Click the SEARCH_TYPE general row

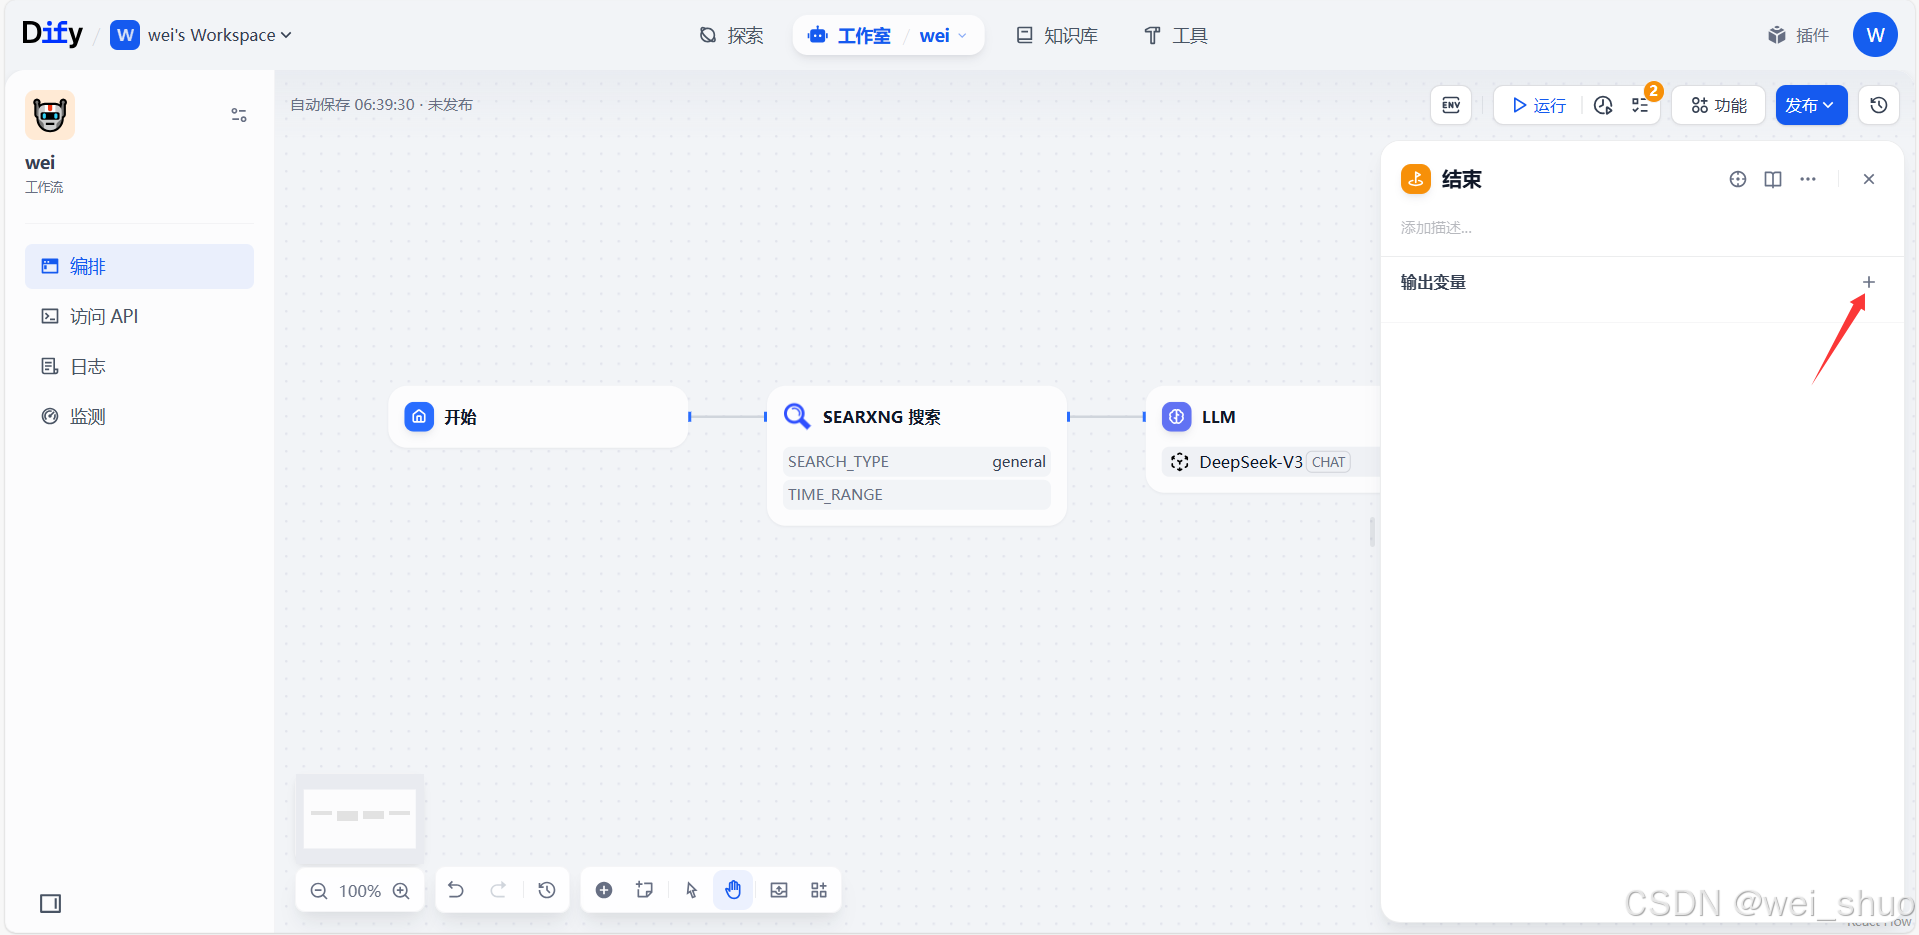coord(916,461)
